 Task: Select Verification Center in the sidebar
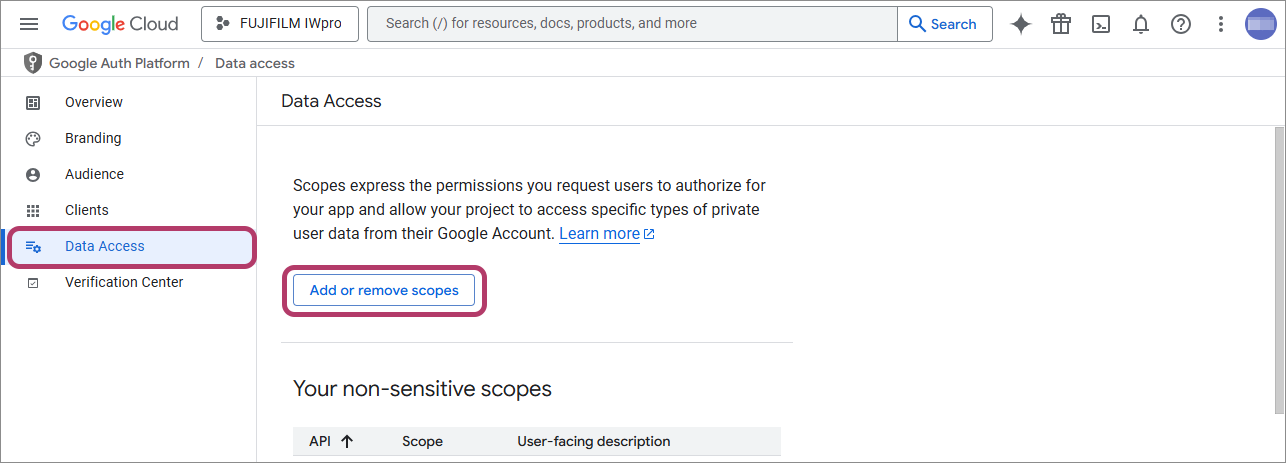[124, 282]
